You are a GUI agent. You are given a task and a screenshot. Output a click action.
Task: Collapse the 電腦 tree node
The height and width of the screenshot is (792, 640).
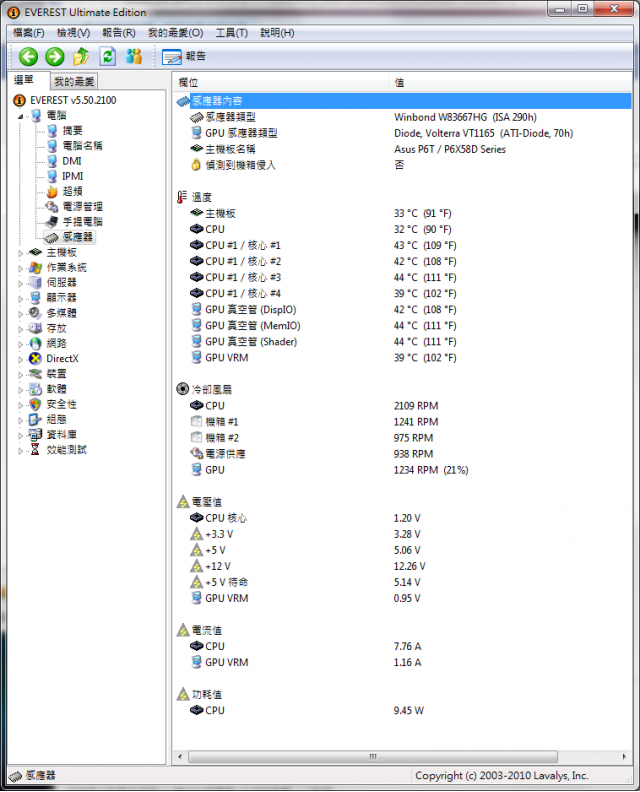21,116
